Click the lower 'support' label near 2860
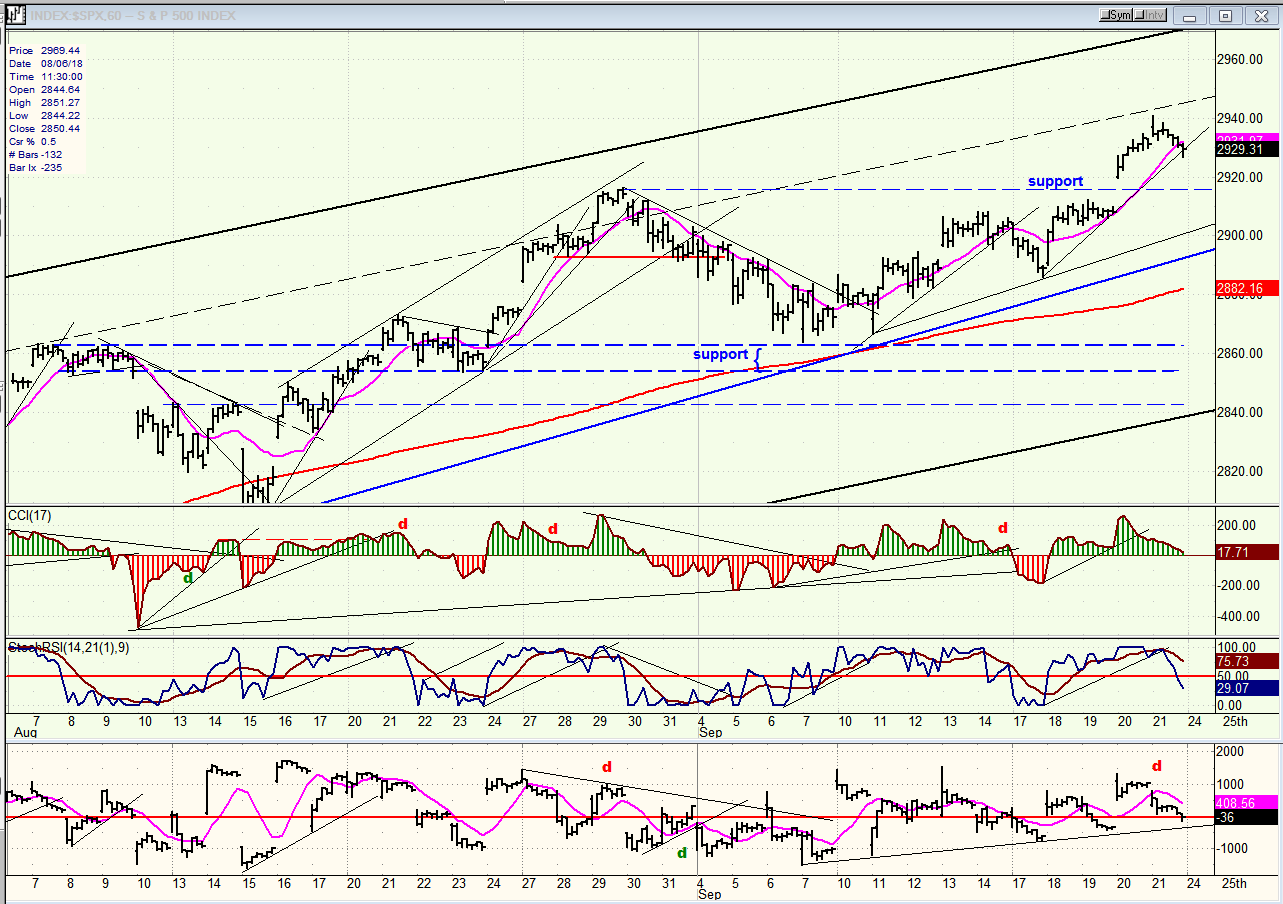This screenshot has width=1283, height=904. pos(720,354)
